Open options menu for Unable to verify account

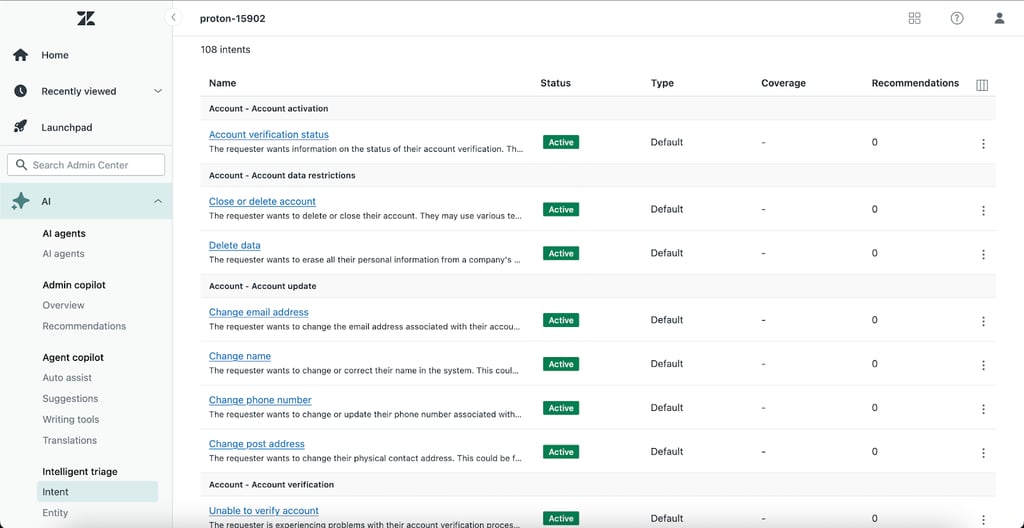pos(983,519)
